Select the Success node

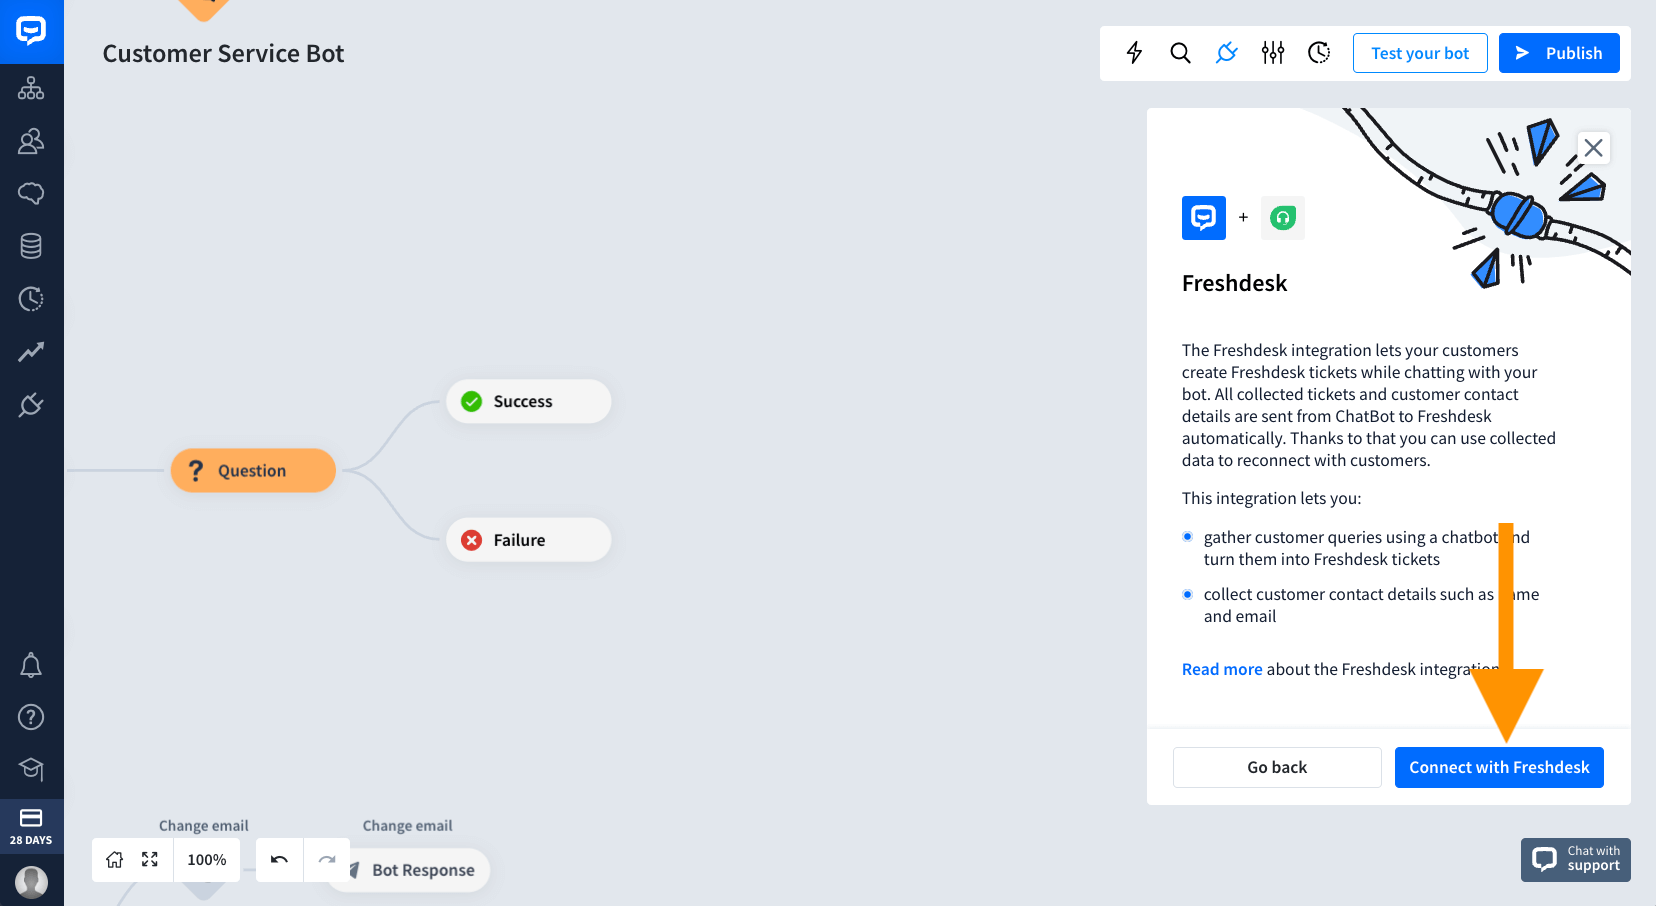pos(529,401)
